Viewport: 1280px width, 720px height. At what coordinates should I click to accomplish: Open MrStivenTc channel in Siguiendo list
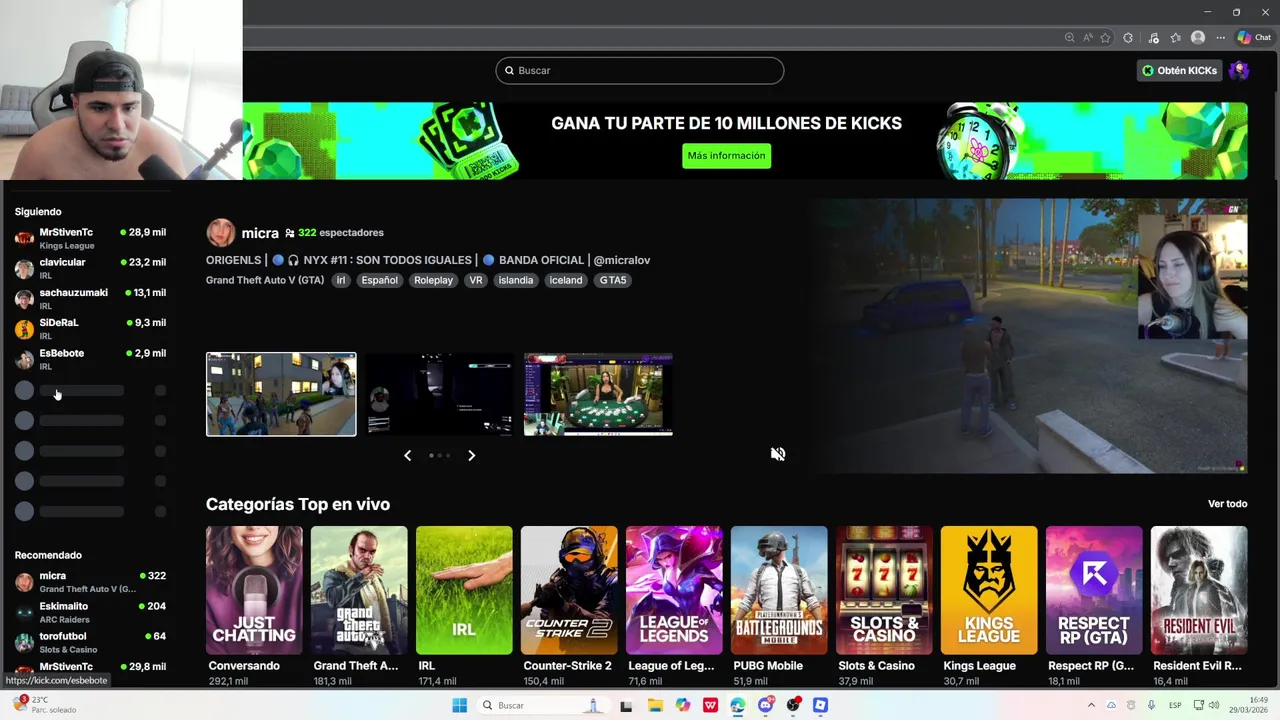[90, 238]
